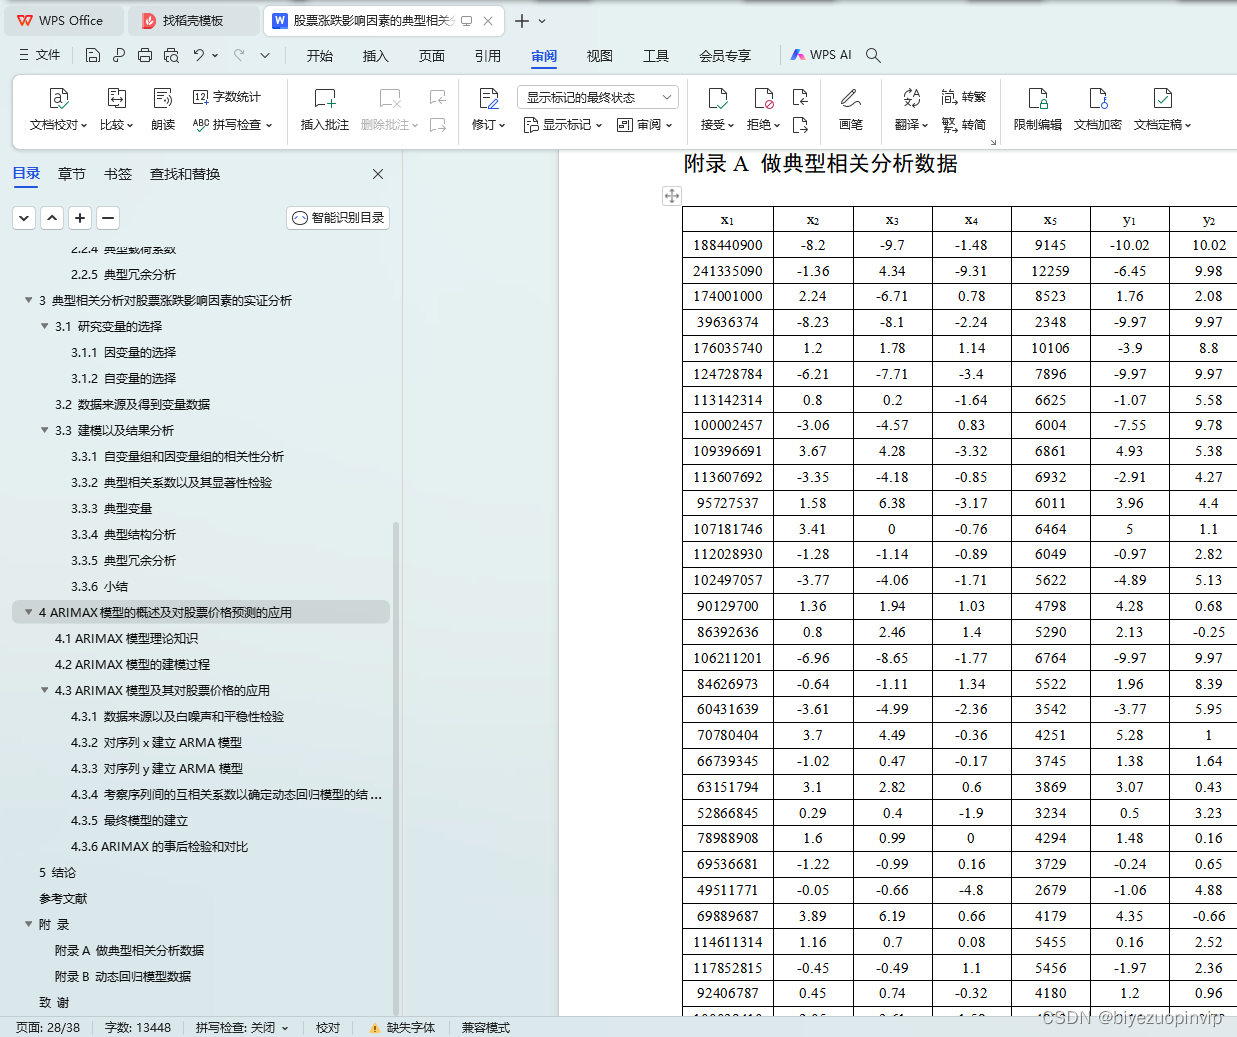Viewport: 1237px width, 1037px height.
Task: Close the navigation pane
Action: (378, 174)
